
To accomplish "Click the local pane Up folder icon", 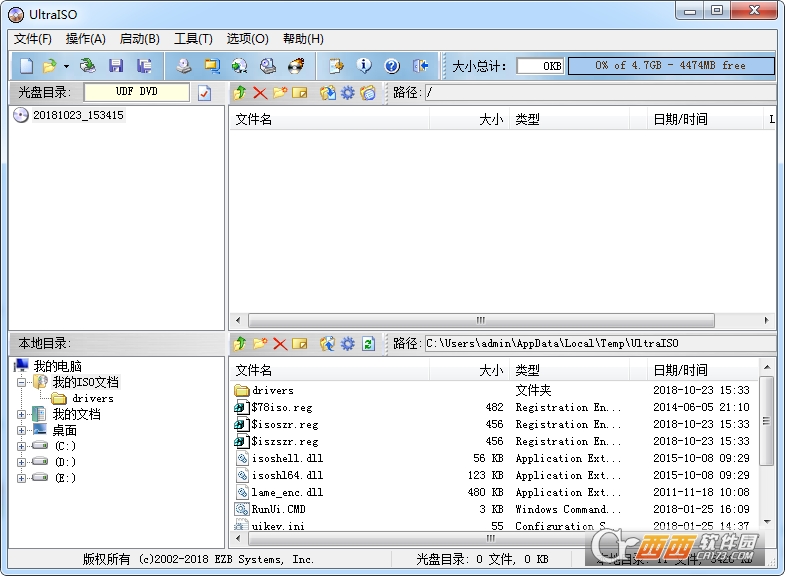I will coord(240,344).
